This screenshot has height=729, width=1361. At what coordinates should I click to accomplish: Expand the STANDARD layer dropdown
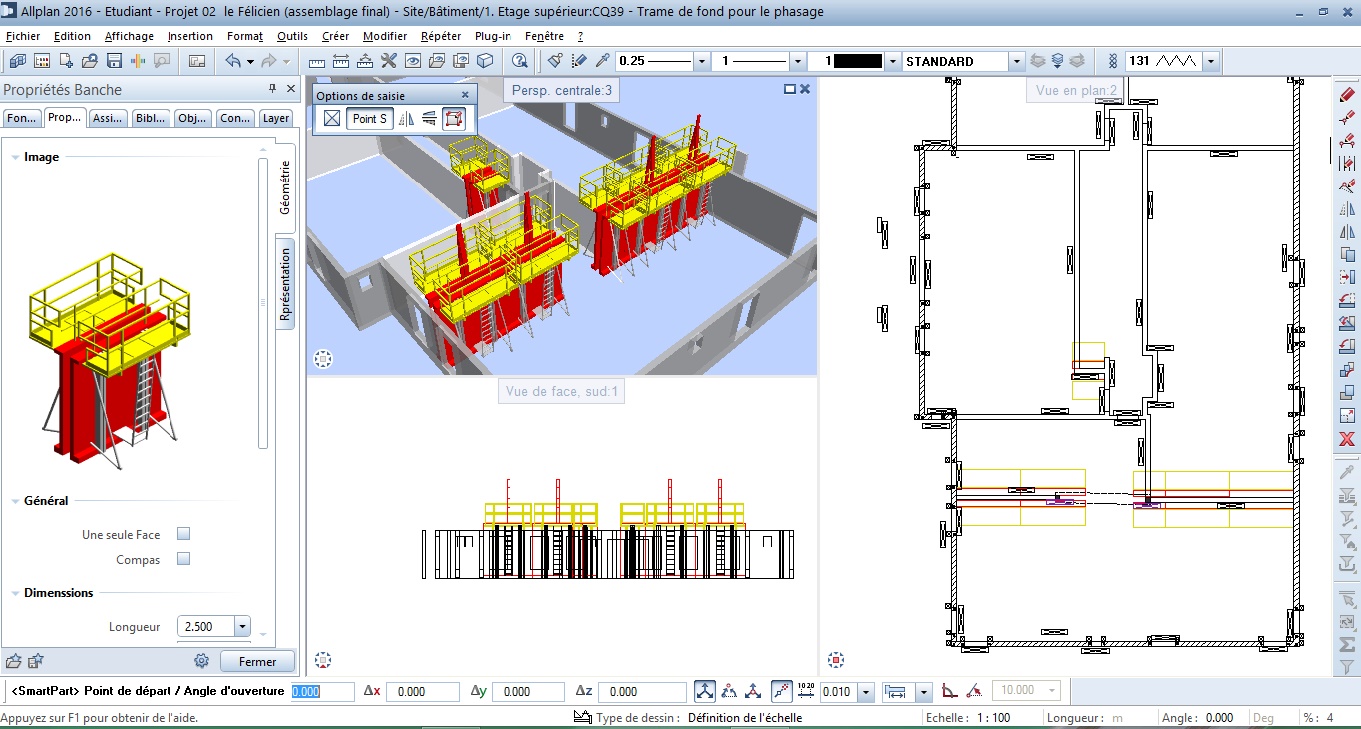pyautogui.click(x=1017, y=61)
